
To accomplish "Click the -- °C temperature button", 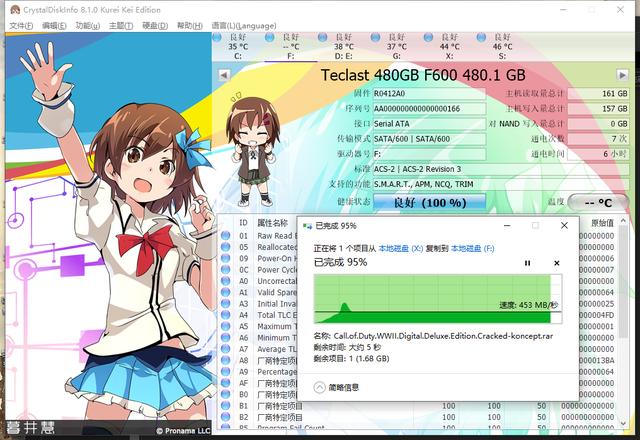I will 598,203.
